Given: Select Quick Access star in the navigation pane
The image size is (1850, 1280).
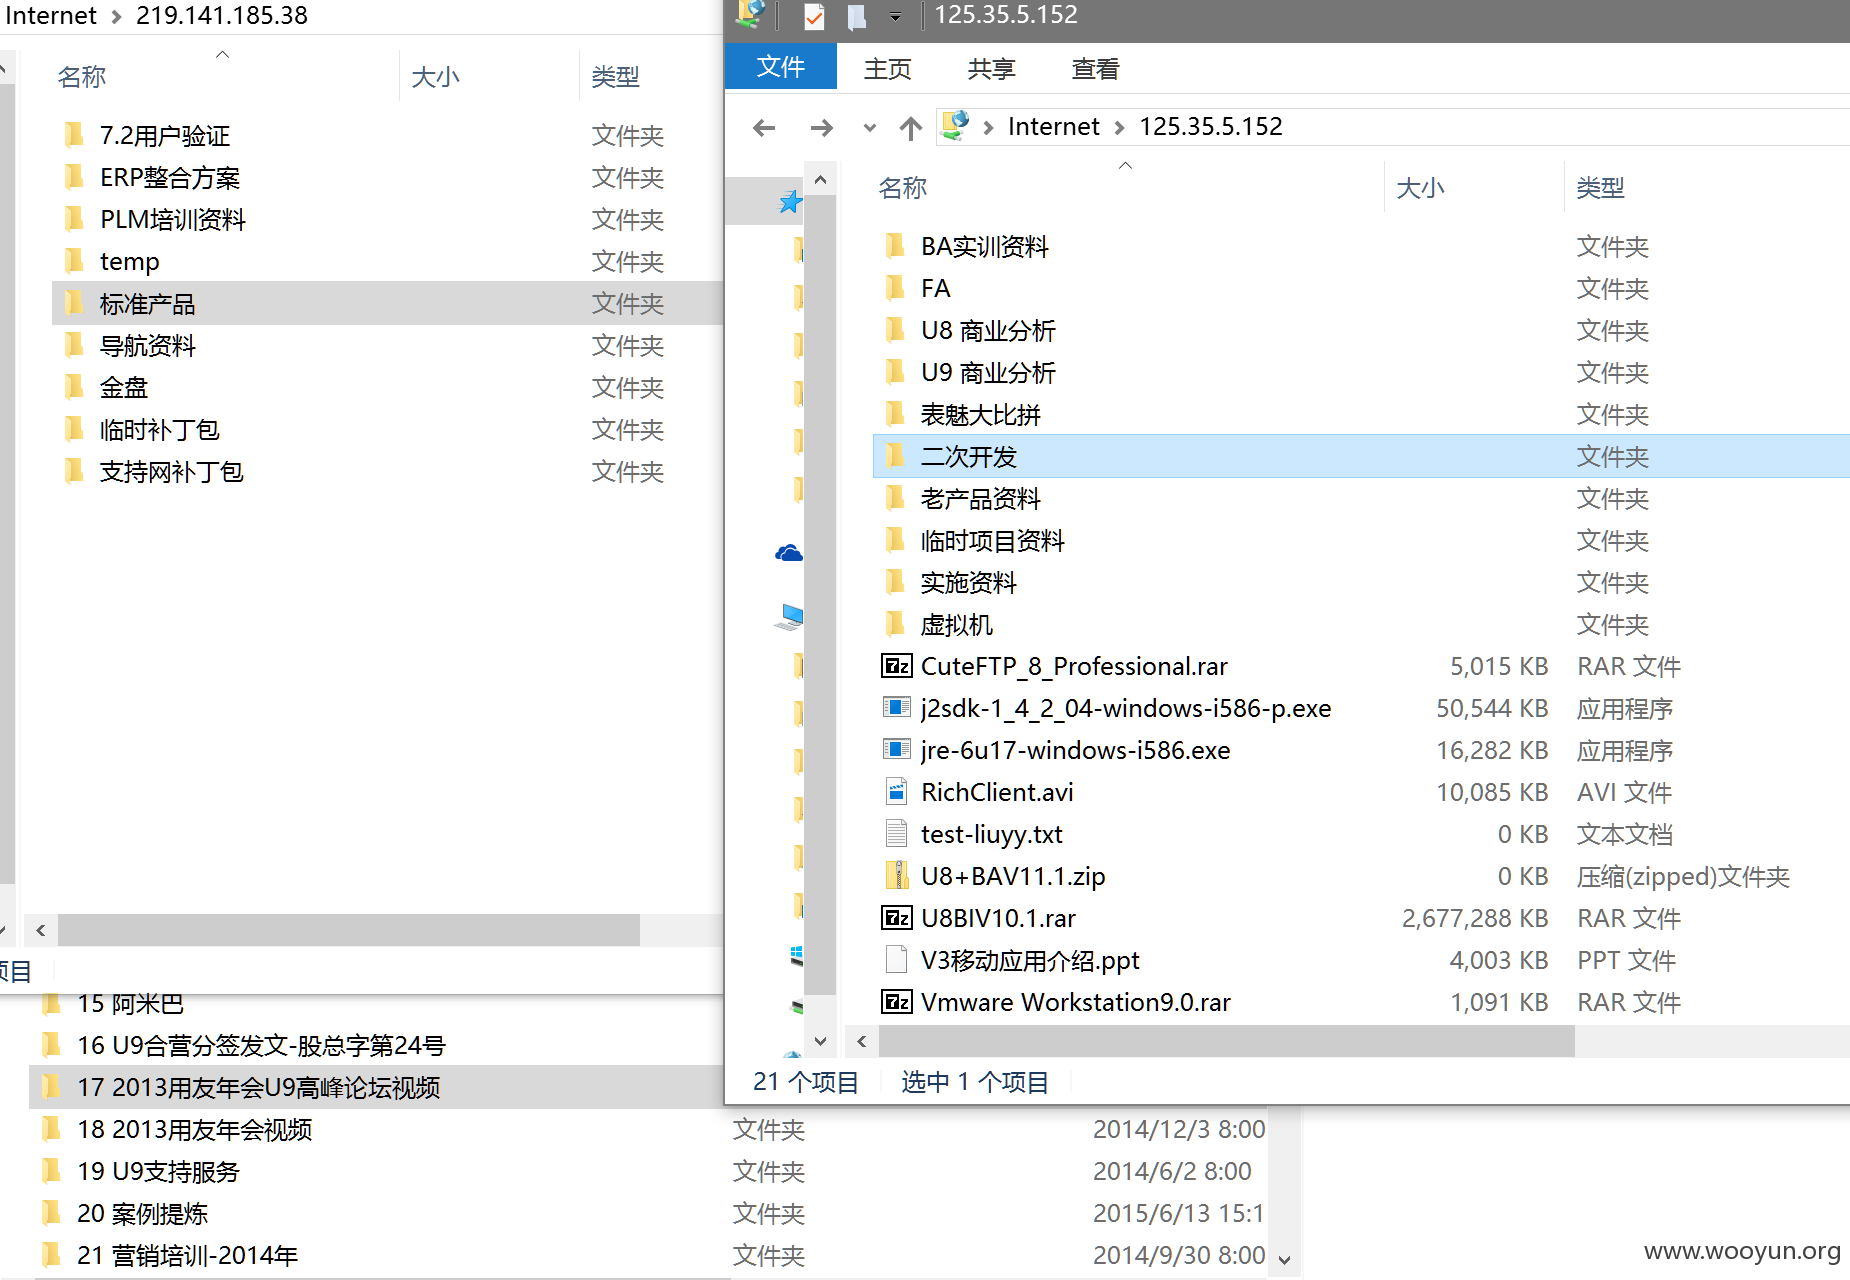Looking at the screenshot, I should [x=790, y=202].
